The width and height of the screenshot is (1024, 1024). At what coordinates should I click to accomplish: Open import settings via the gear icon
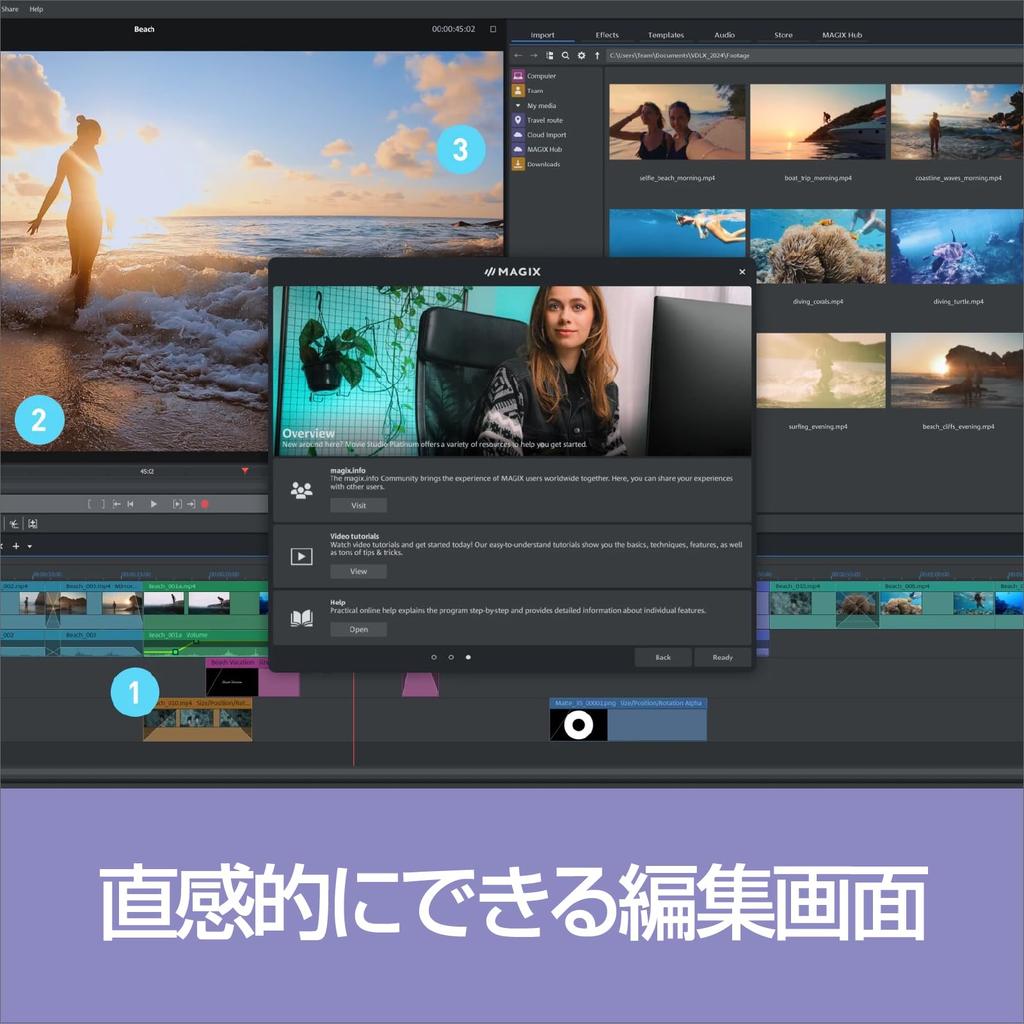pyautogui.click(x=581, y=56)
